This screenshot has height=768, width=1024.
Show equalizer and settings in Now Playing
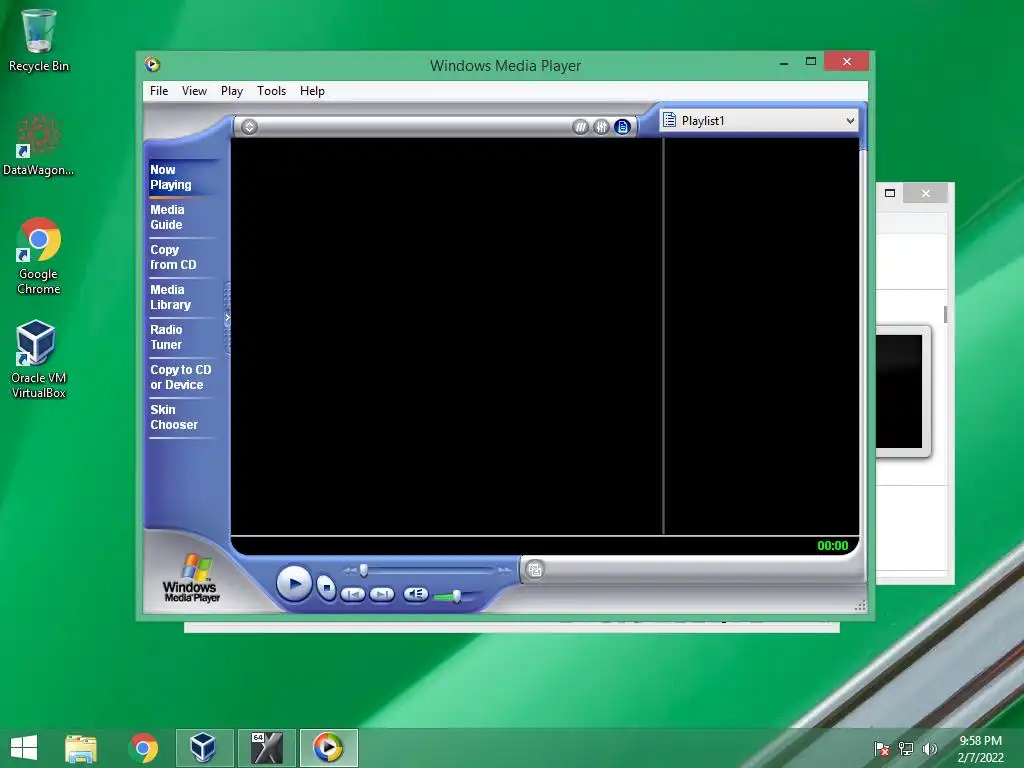coord(601,127)
